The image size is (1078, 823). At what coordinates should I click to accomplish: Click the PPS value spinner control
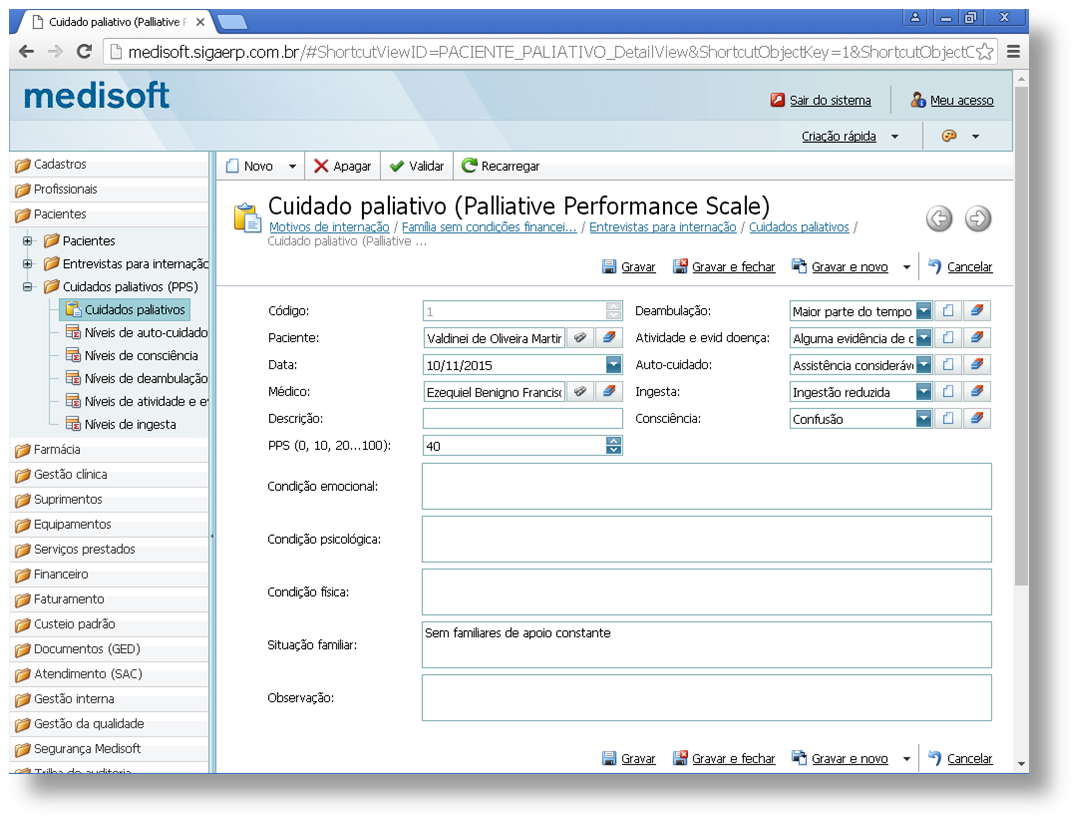coord(613,446)
